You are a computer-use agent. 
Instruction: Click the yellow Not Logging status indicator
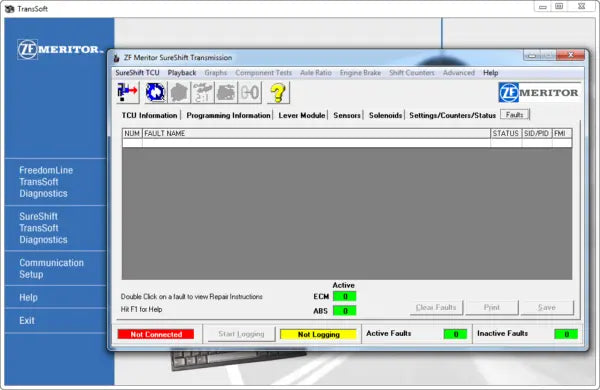click(x=318, y=334)
